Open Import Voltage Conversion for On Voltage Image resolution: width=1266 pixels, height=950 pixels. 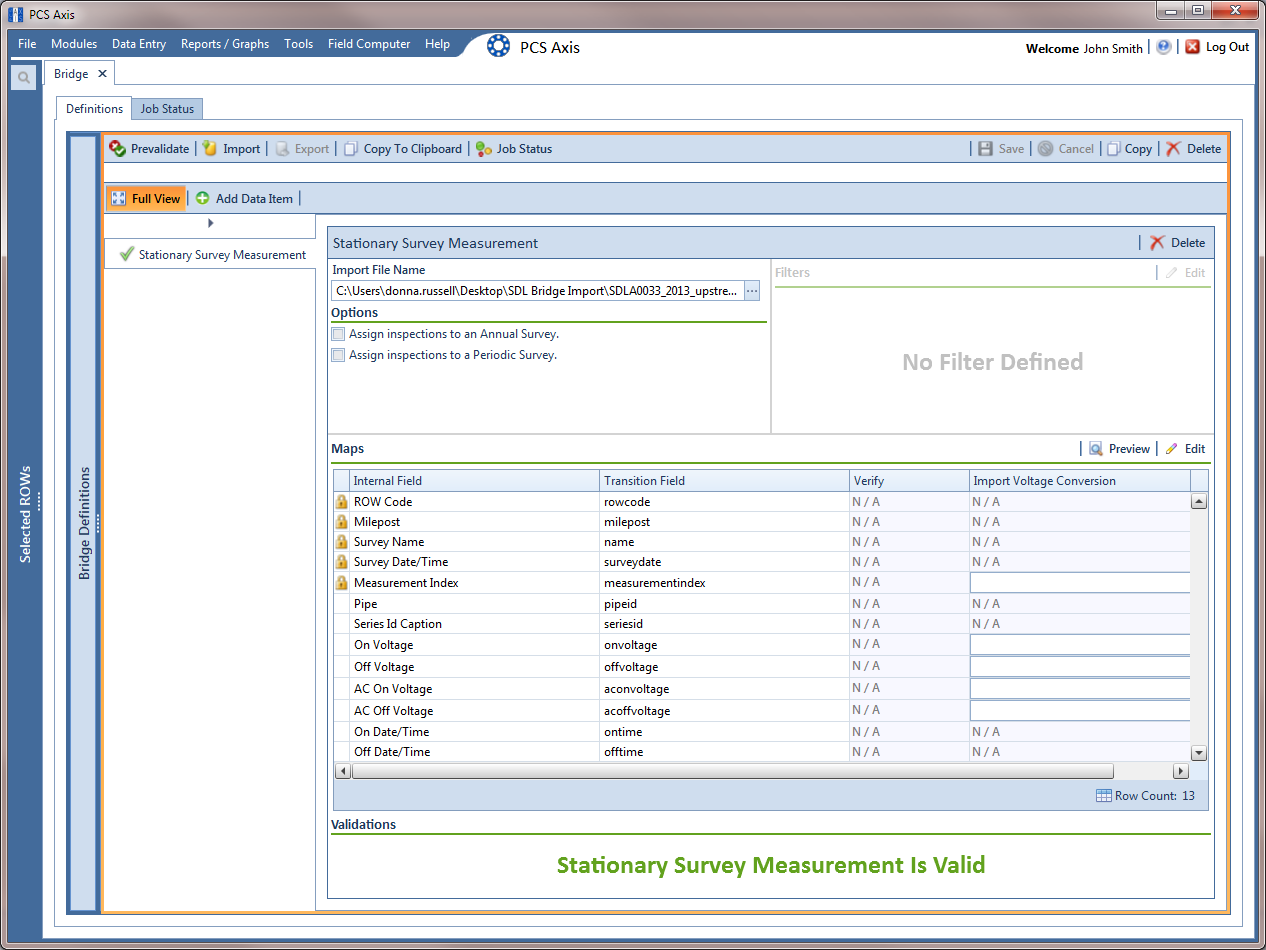[x=1080, y=645]
